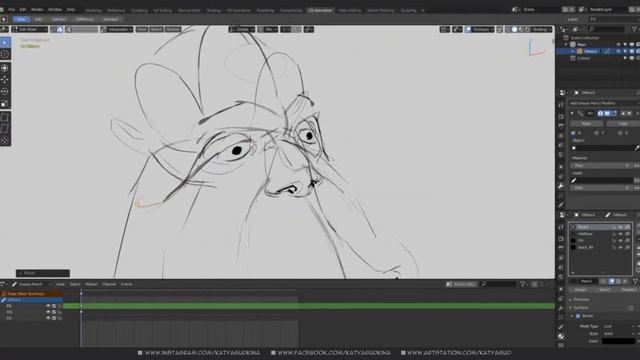640x360 pixels.
Task: Switch to solid viewport shading
Action: (x=515, y=29)
